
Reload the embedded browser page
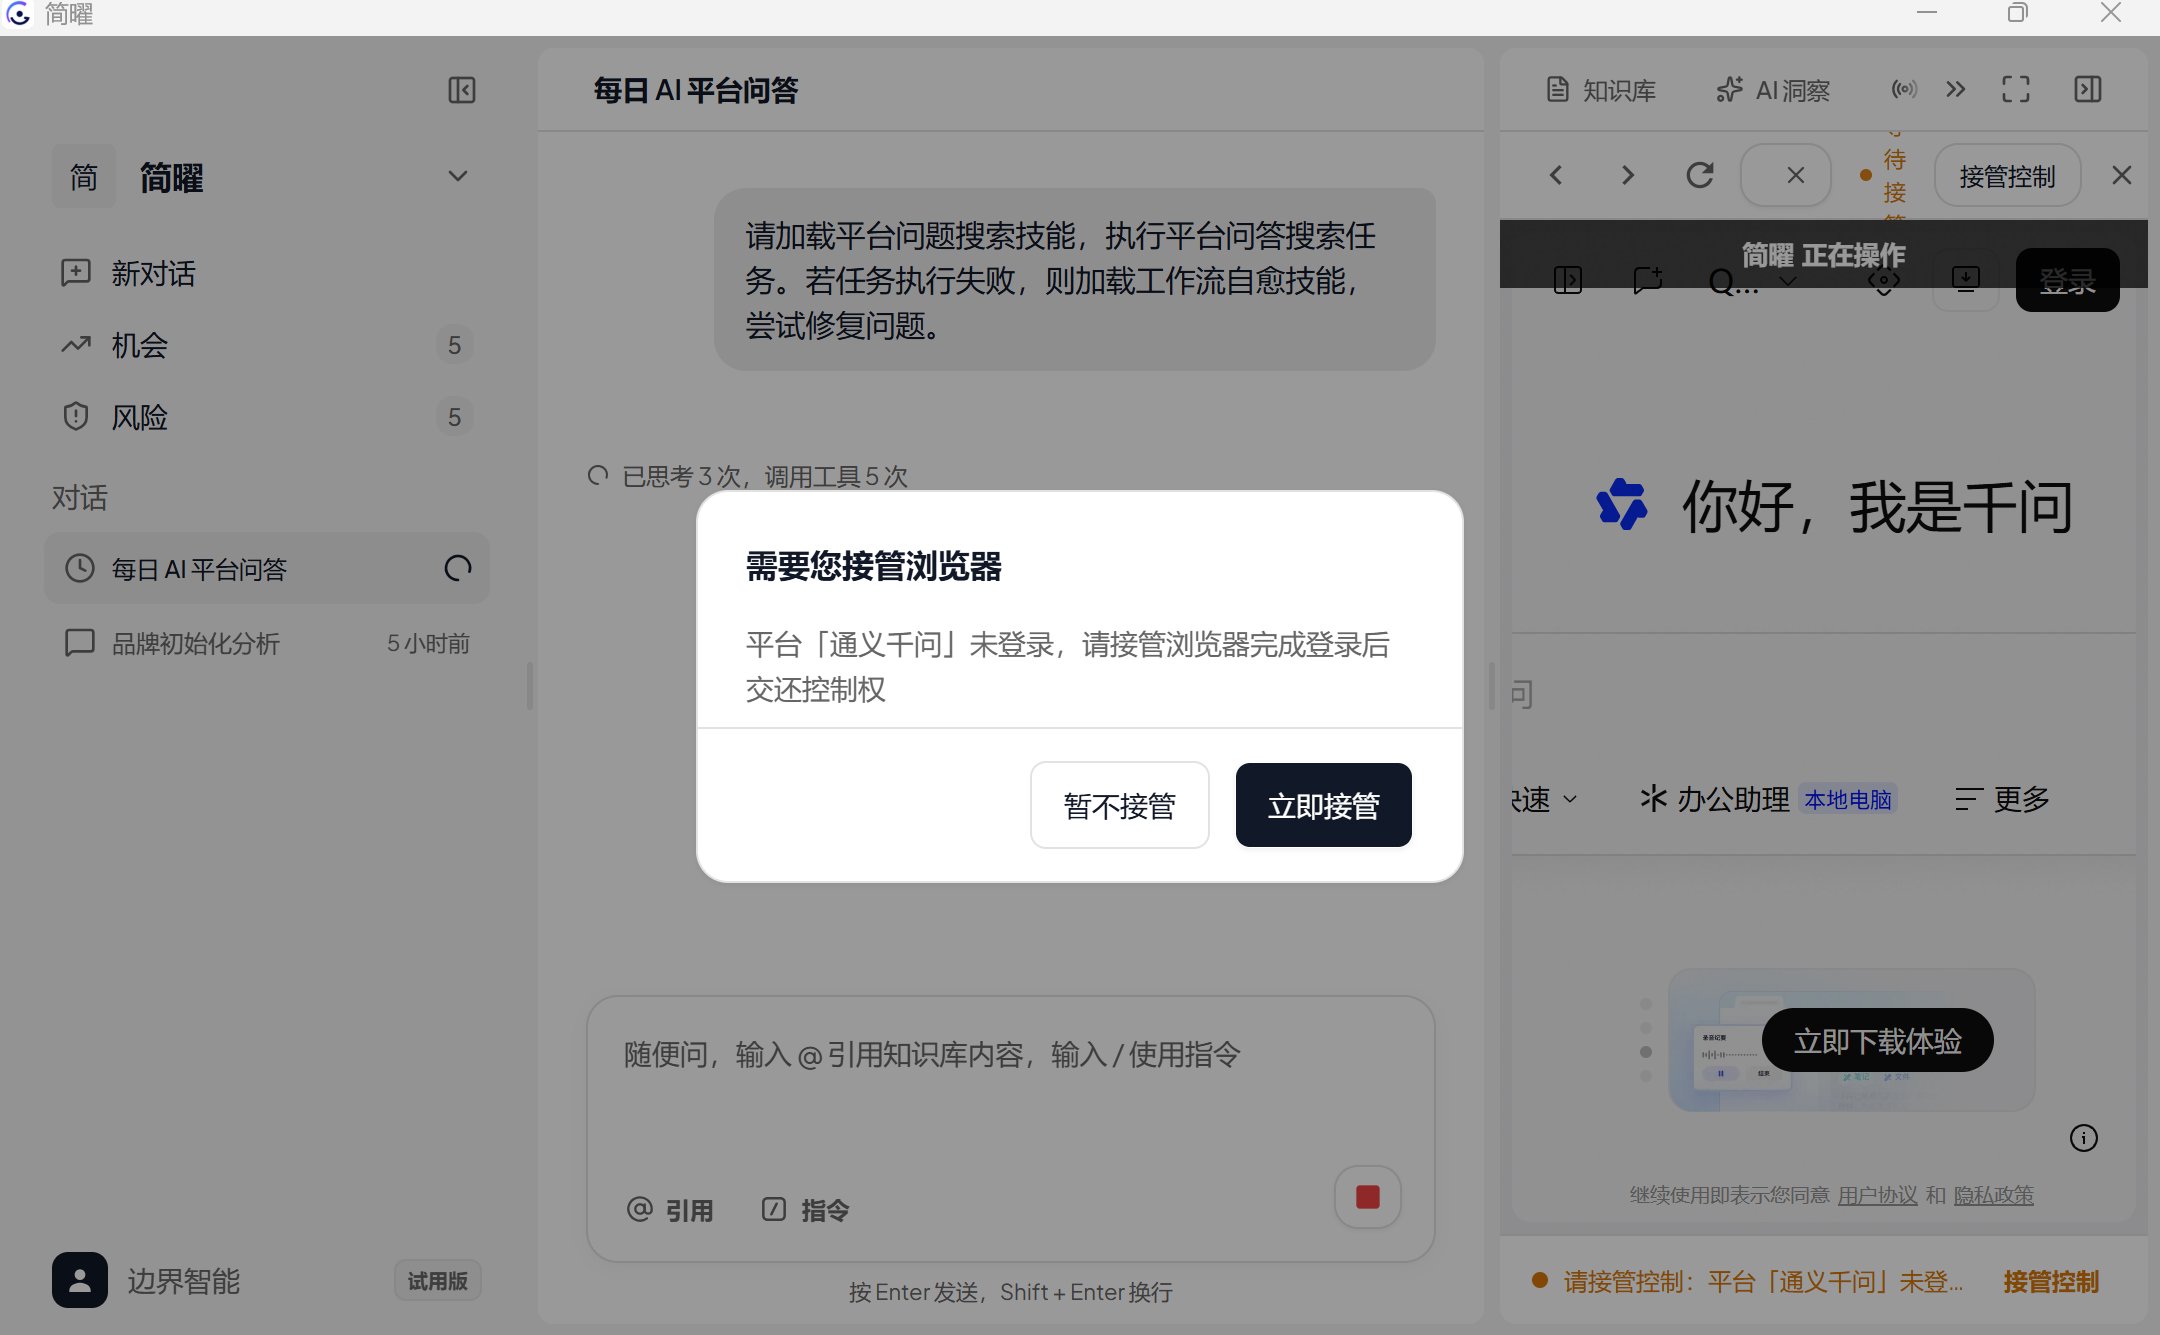point(1700,175)
